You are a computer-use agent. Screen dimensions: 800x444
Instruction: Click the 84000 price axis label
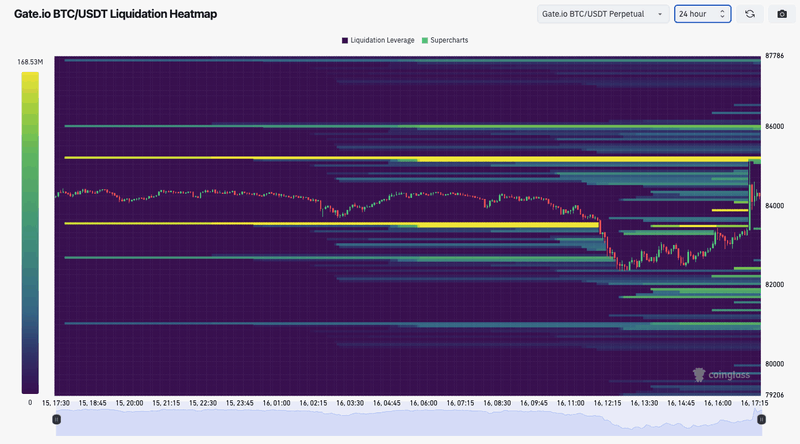[774, 206]
